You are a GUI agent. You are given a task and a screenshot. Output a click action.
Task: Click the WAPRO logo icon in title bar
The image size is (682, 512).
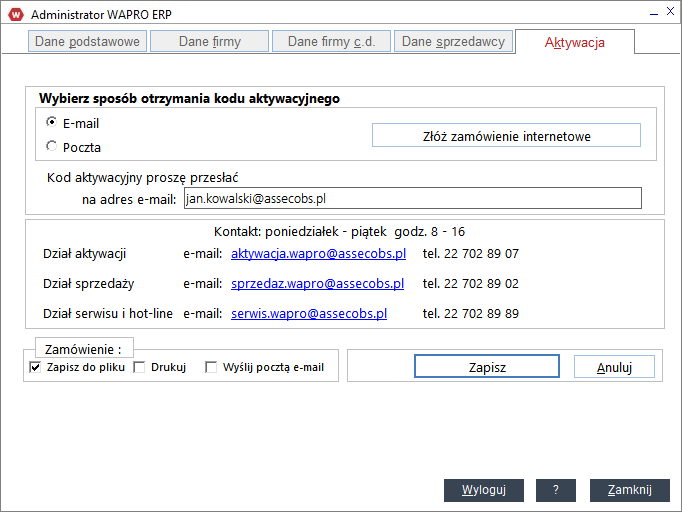16,14
